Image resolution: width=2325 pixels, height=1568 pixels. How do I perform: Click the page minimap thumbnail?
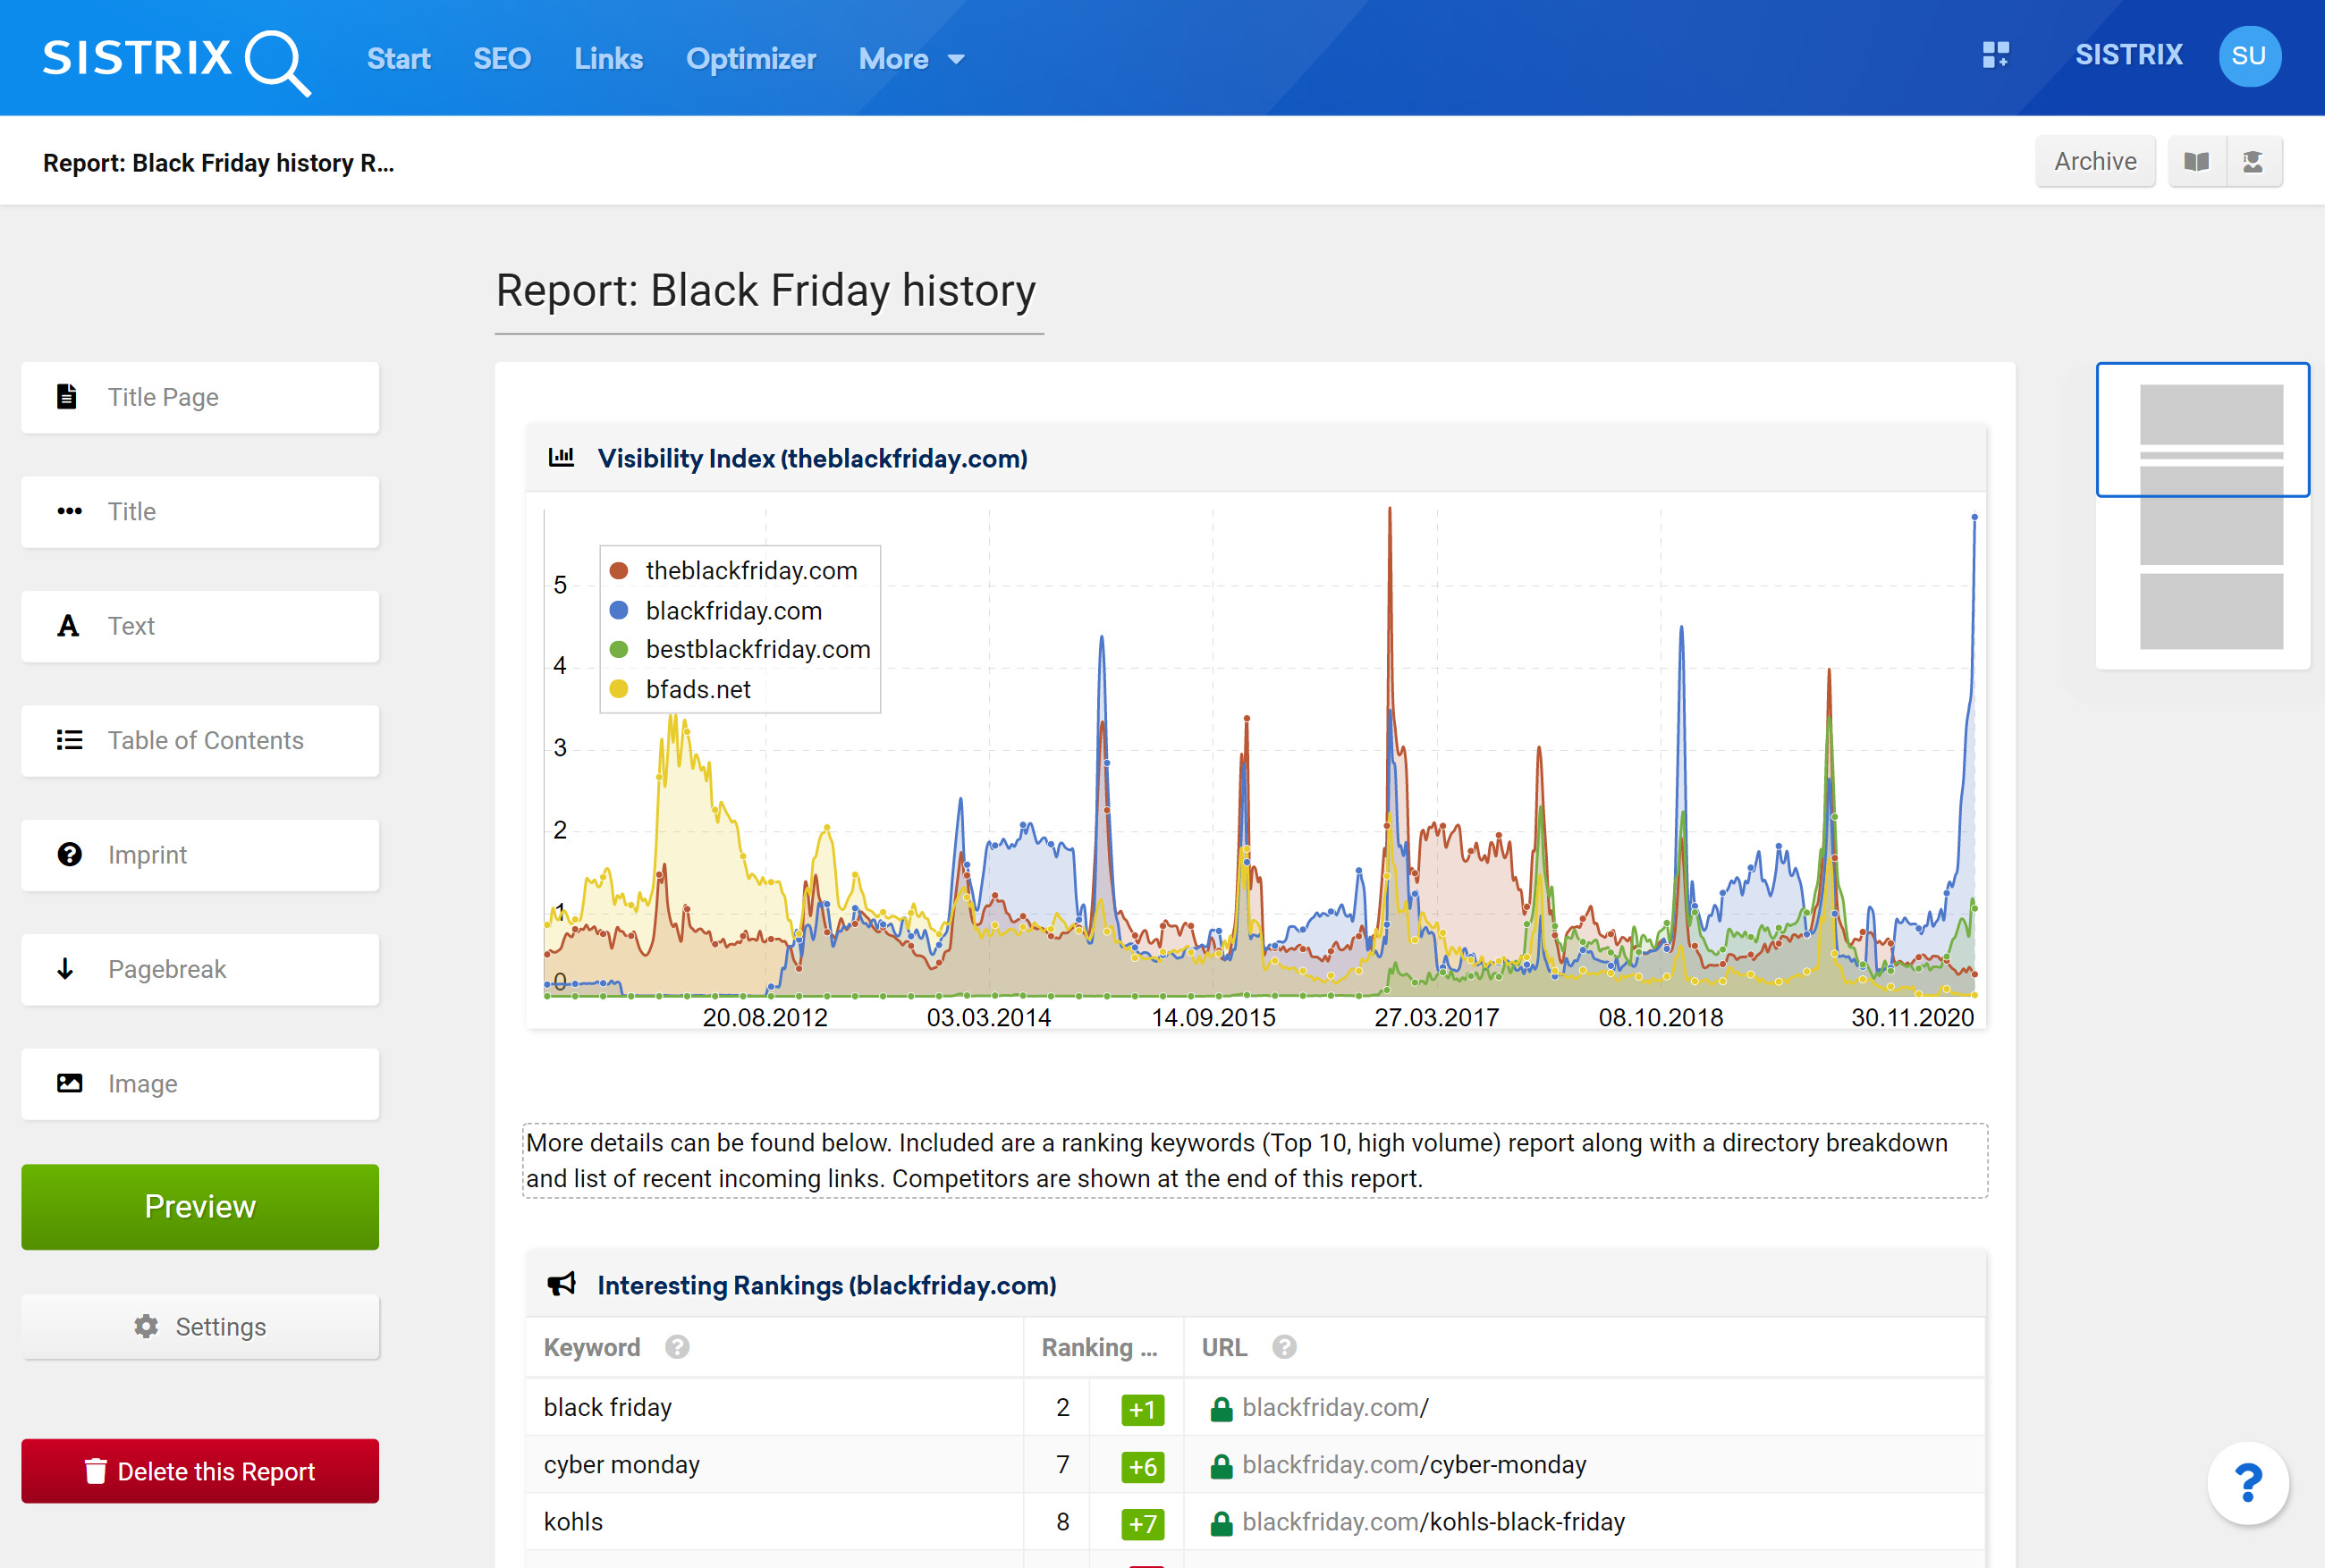click(2203, 516)
